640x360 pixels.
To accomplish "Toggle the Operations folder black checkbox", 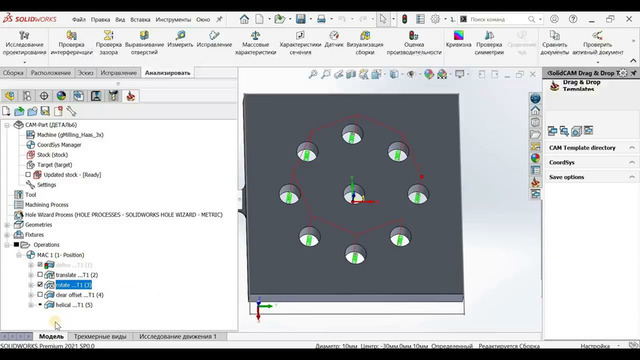I will coord(16,244).
